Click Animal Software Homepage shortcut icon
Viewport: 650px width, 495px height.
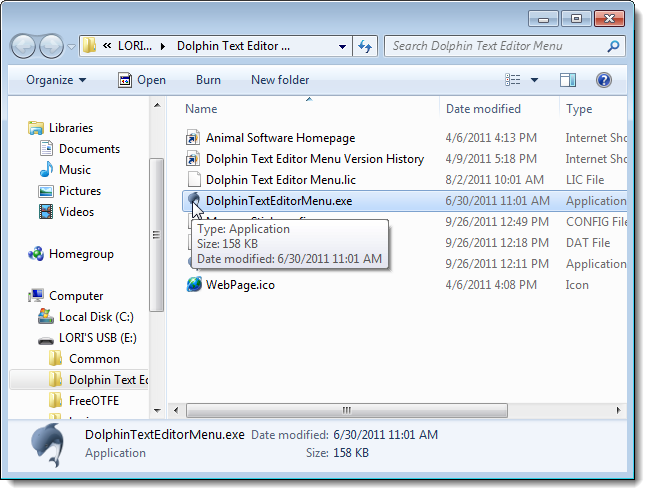(x=193, y=138)
